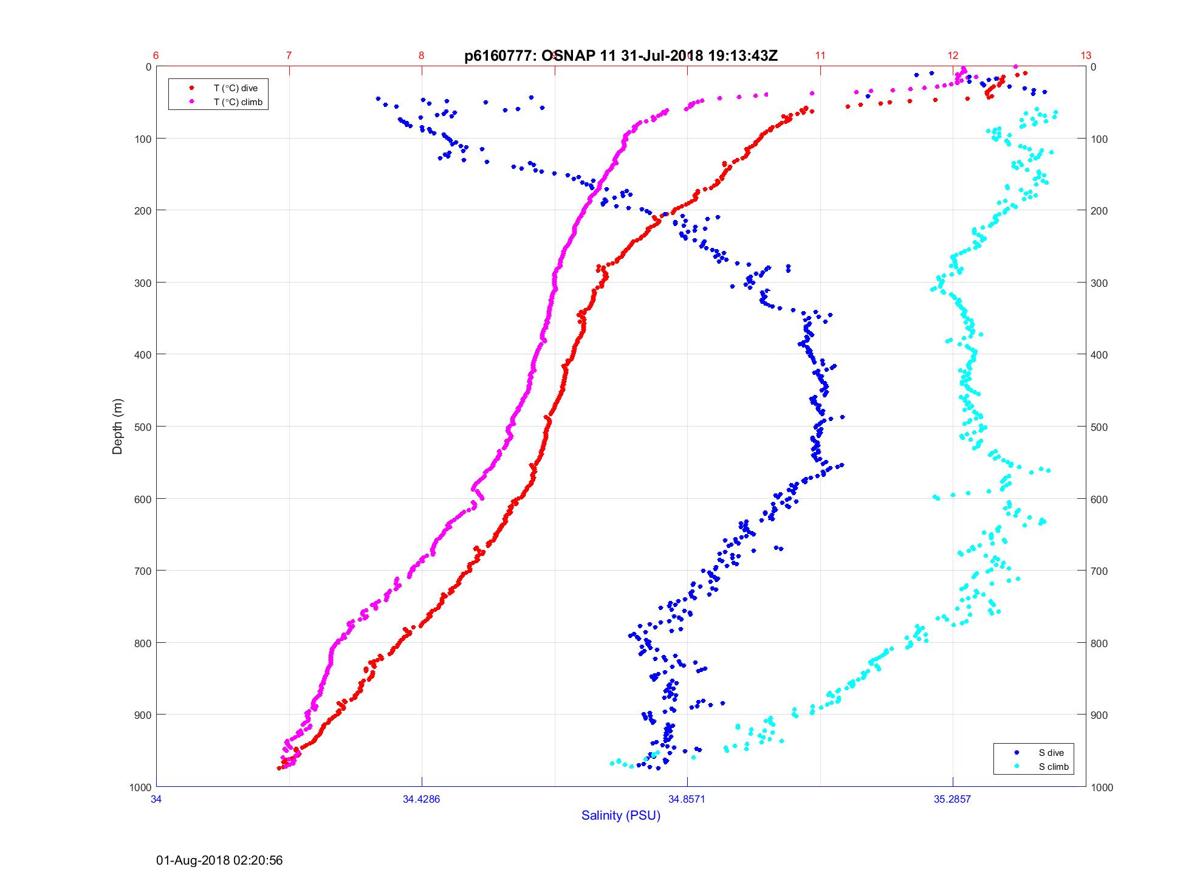Viewport: 1200px width, 885px height.
Task: Click red temperature tick label "13"
Action: pos(1086,56)
